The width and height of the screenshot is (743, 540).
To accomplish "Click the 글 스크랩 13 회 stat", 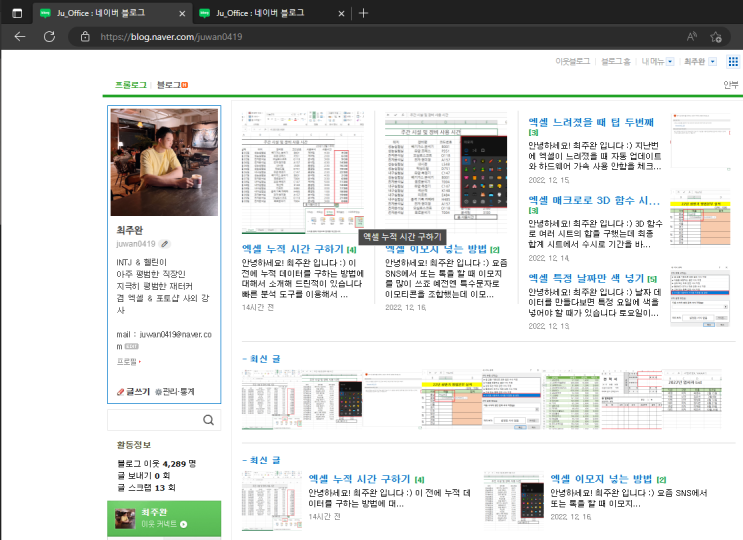I will pyautogui.click(x=146, y=487).
